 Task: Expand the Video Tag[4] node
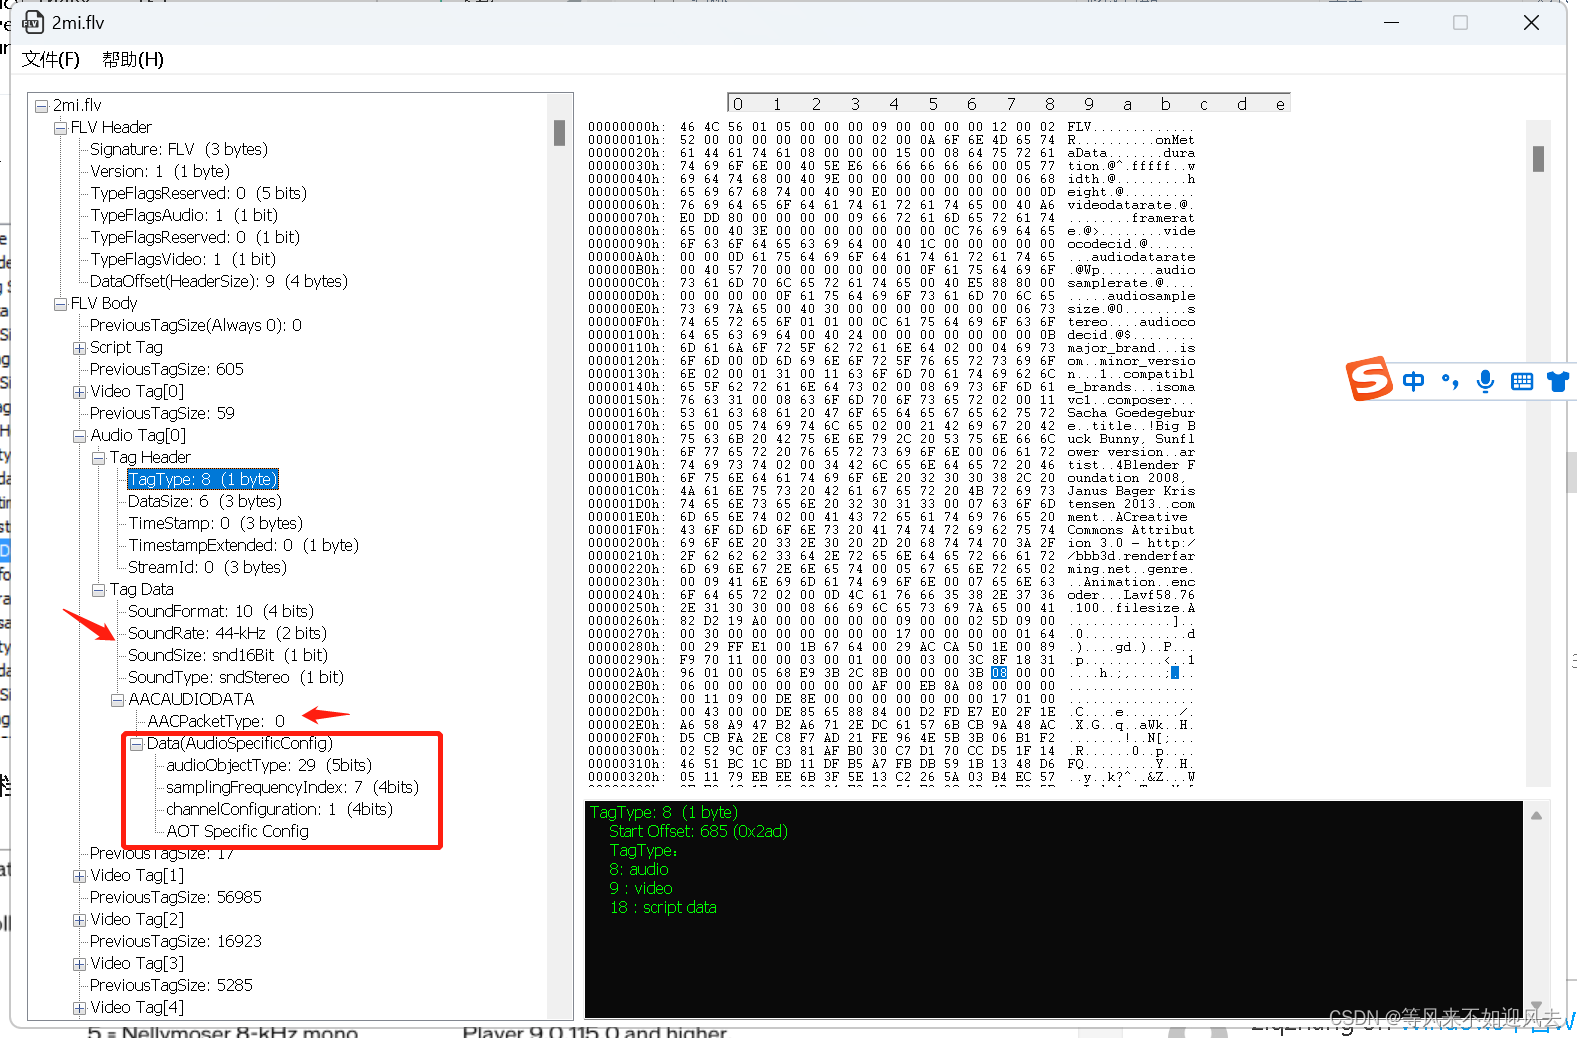point(79,1008)
